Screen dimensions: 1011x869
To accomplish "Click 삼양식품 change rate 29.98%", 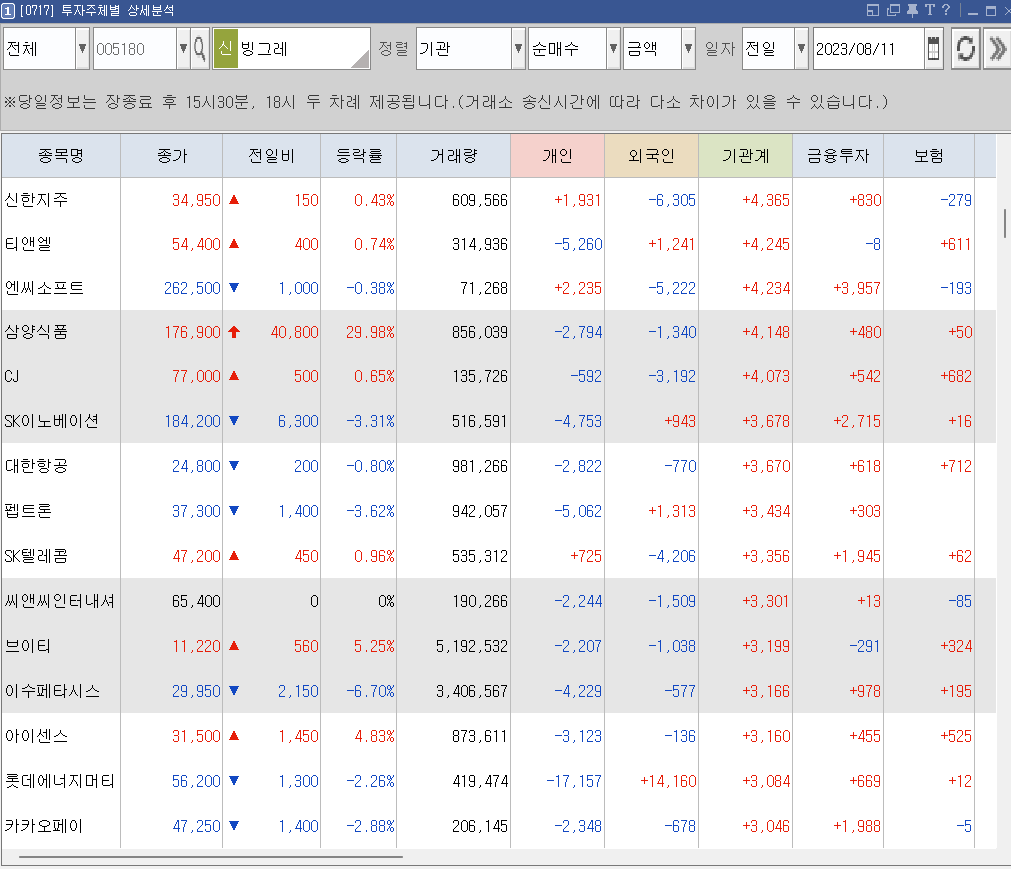I will coord(370,332).
